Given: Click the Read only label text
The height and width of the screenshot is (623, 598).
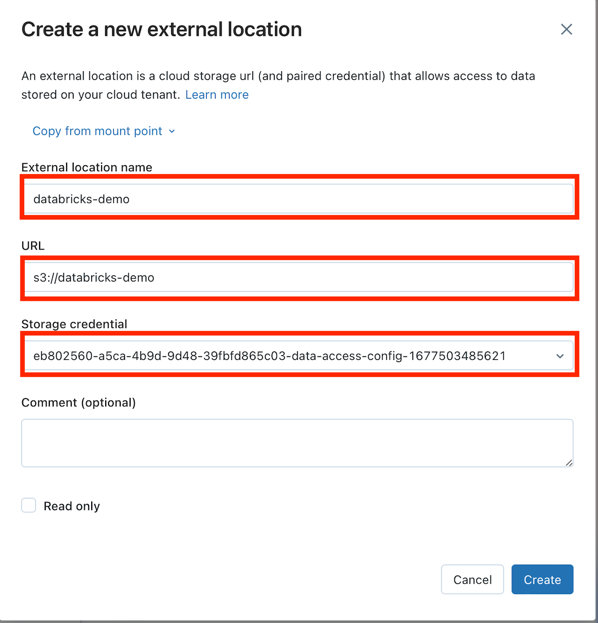Looking at the screenshot, I should (x=72, y=506).
